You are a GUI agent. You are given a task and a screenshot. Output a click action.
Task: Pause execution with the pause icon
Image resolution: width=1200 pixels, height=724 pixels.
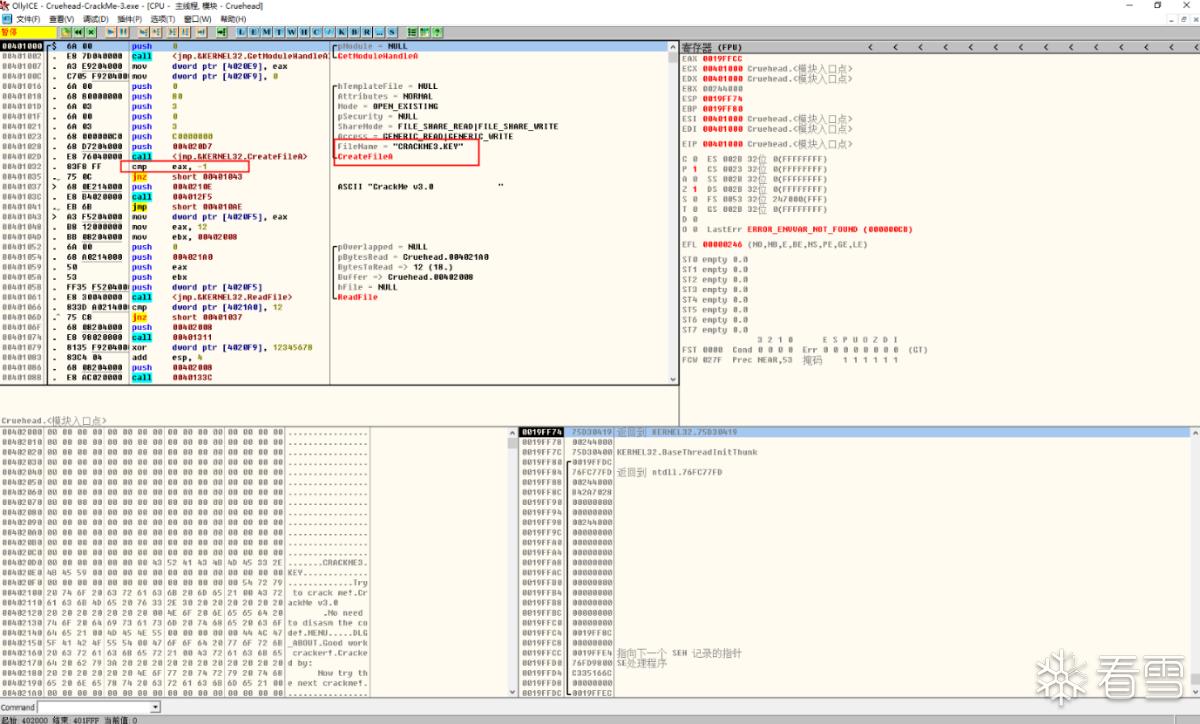pyautogui.click(x=123, y=32)
